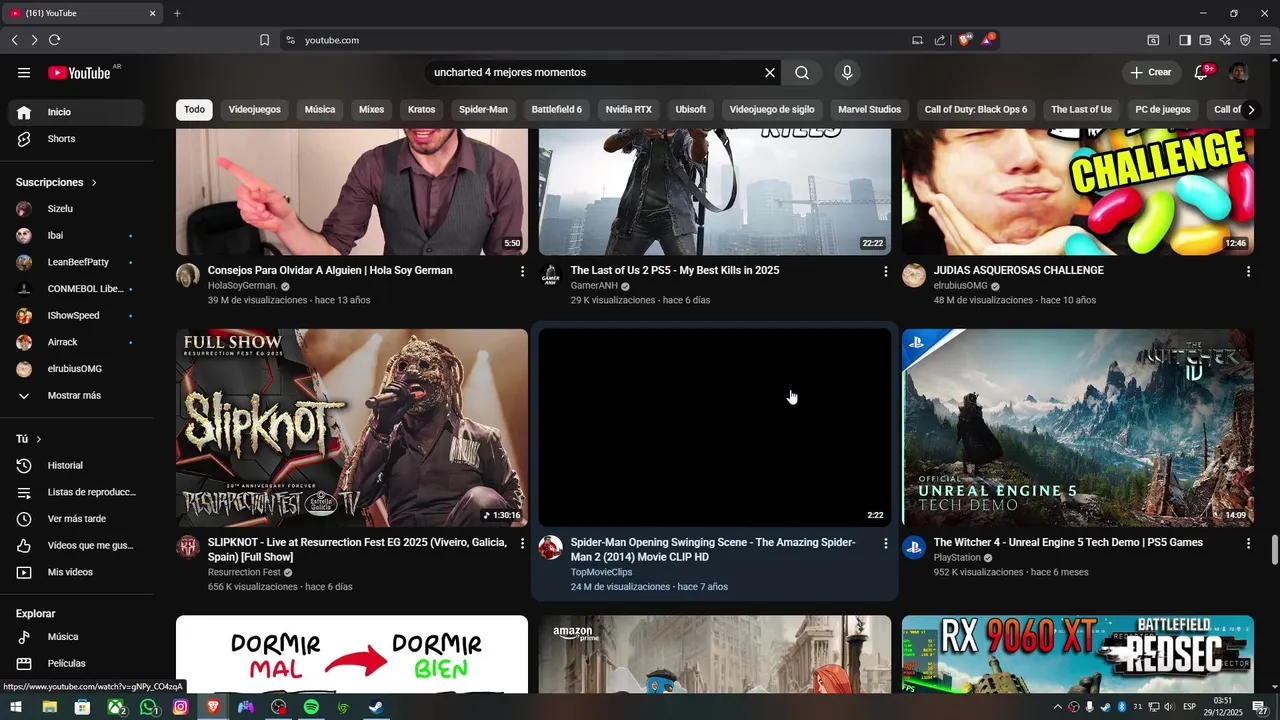Open Resurrection Fest channel avatar

188,547
